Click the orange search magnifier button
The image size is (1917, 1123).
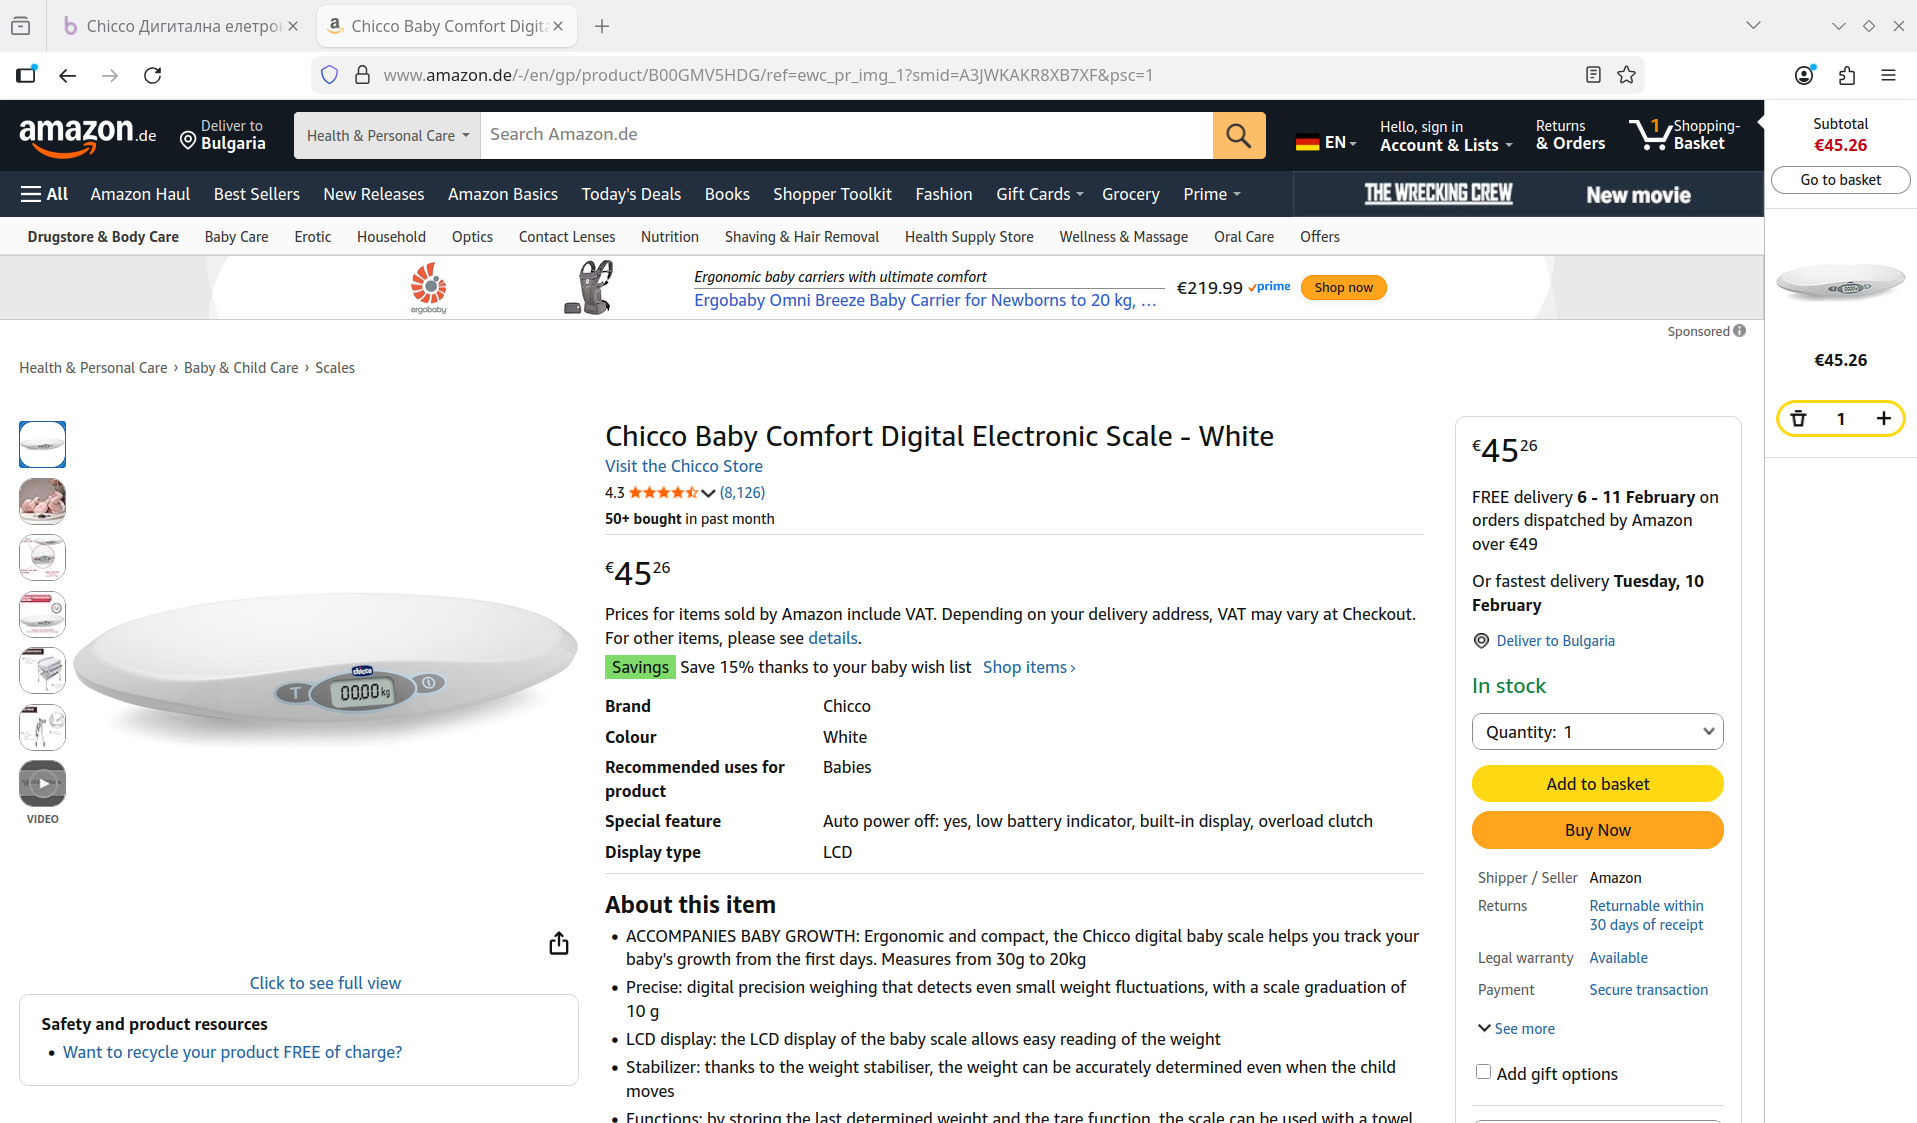pos(1238,135)
